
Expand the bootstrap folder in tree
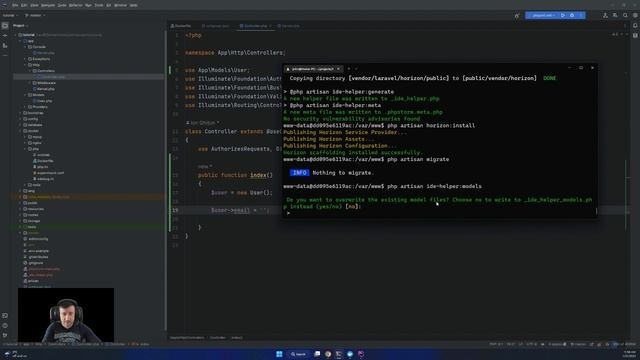[x=20, y=113]
